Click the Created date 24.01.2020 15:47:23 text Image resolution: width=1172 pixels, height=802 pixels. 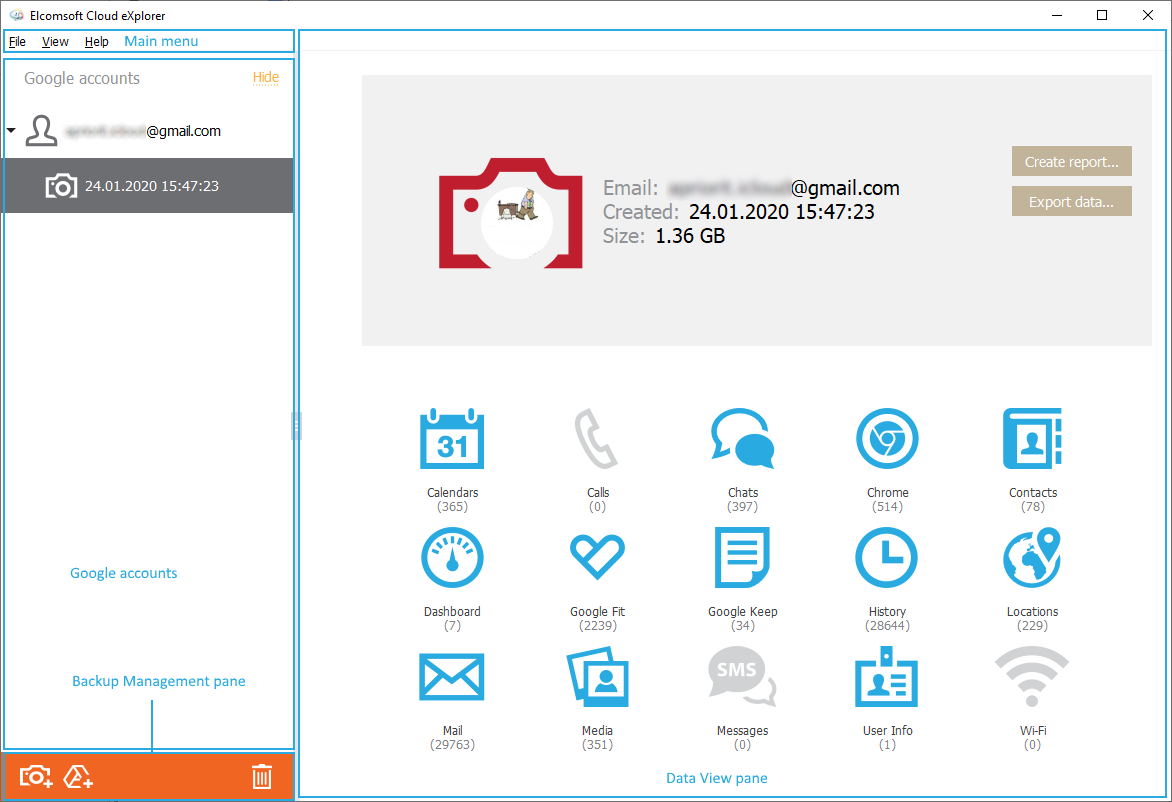pos(781,212)
